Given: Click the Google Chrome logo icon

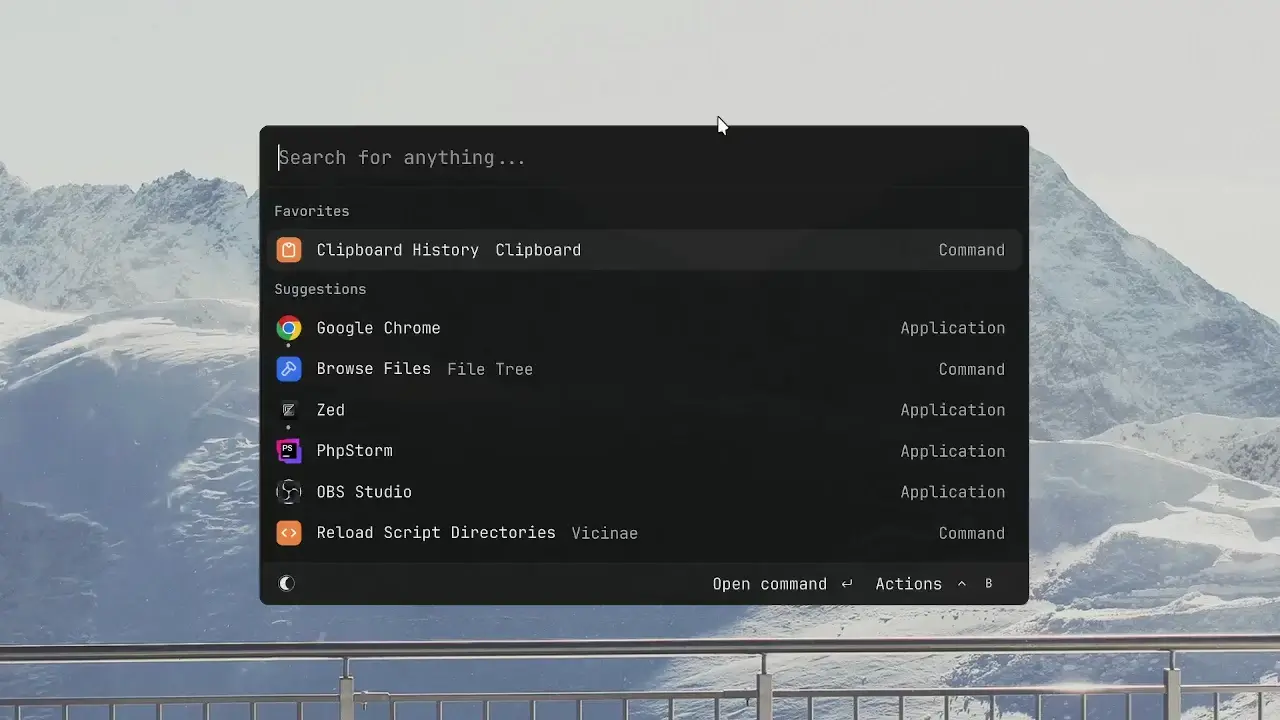Looking at the screenshot, I should point(288,328).
